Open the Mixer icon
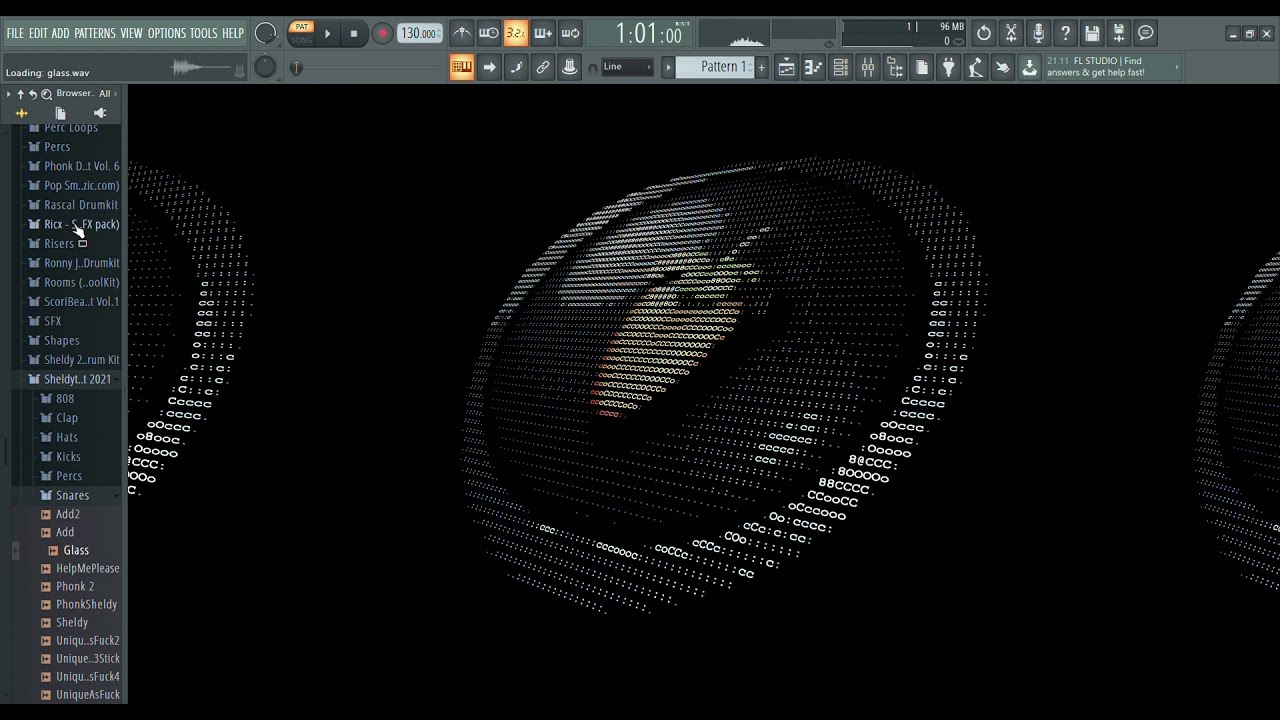The height and width of the screenshot is (720, 1280). pos(868,67)
